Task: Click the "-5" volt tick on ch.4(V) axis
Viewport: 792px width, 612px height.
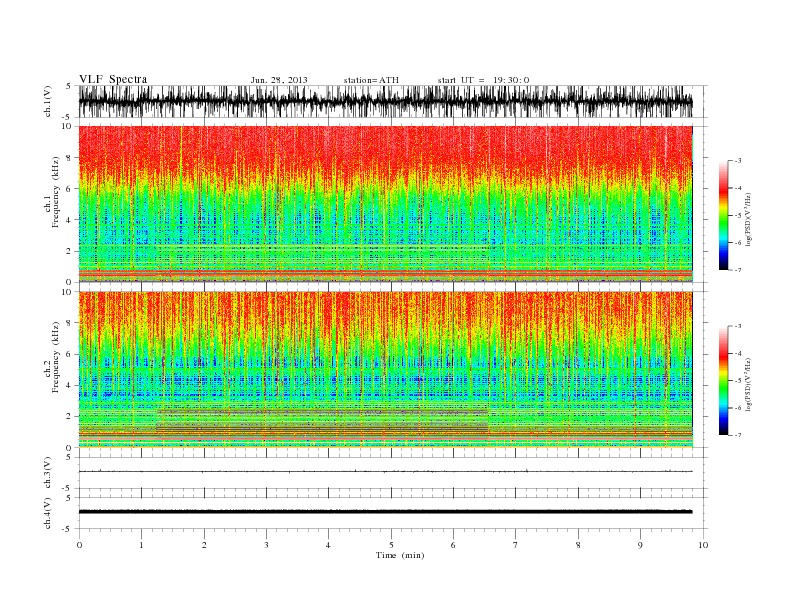Action: point(68,529)
